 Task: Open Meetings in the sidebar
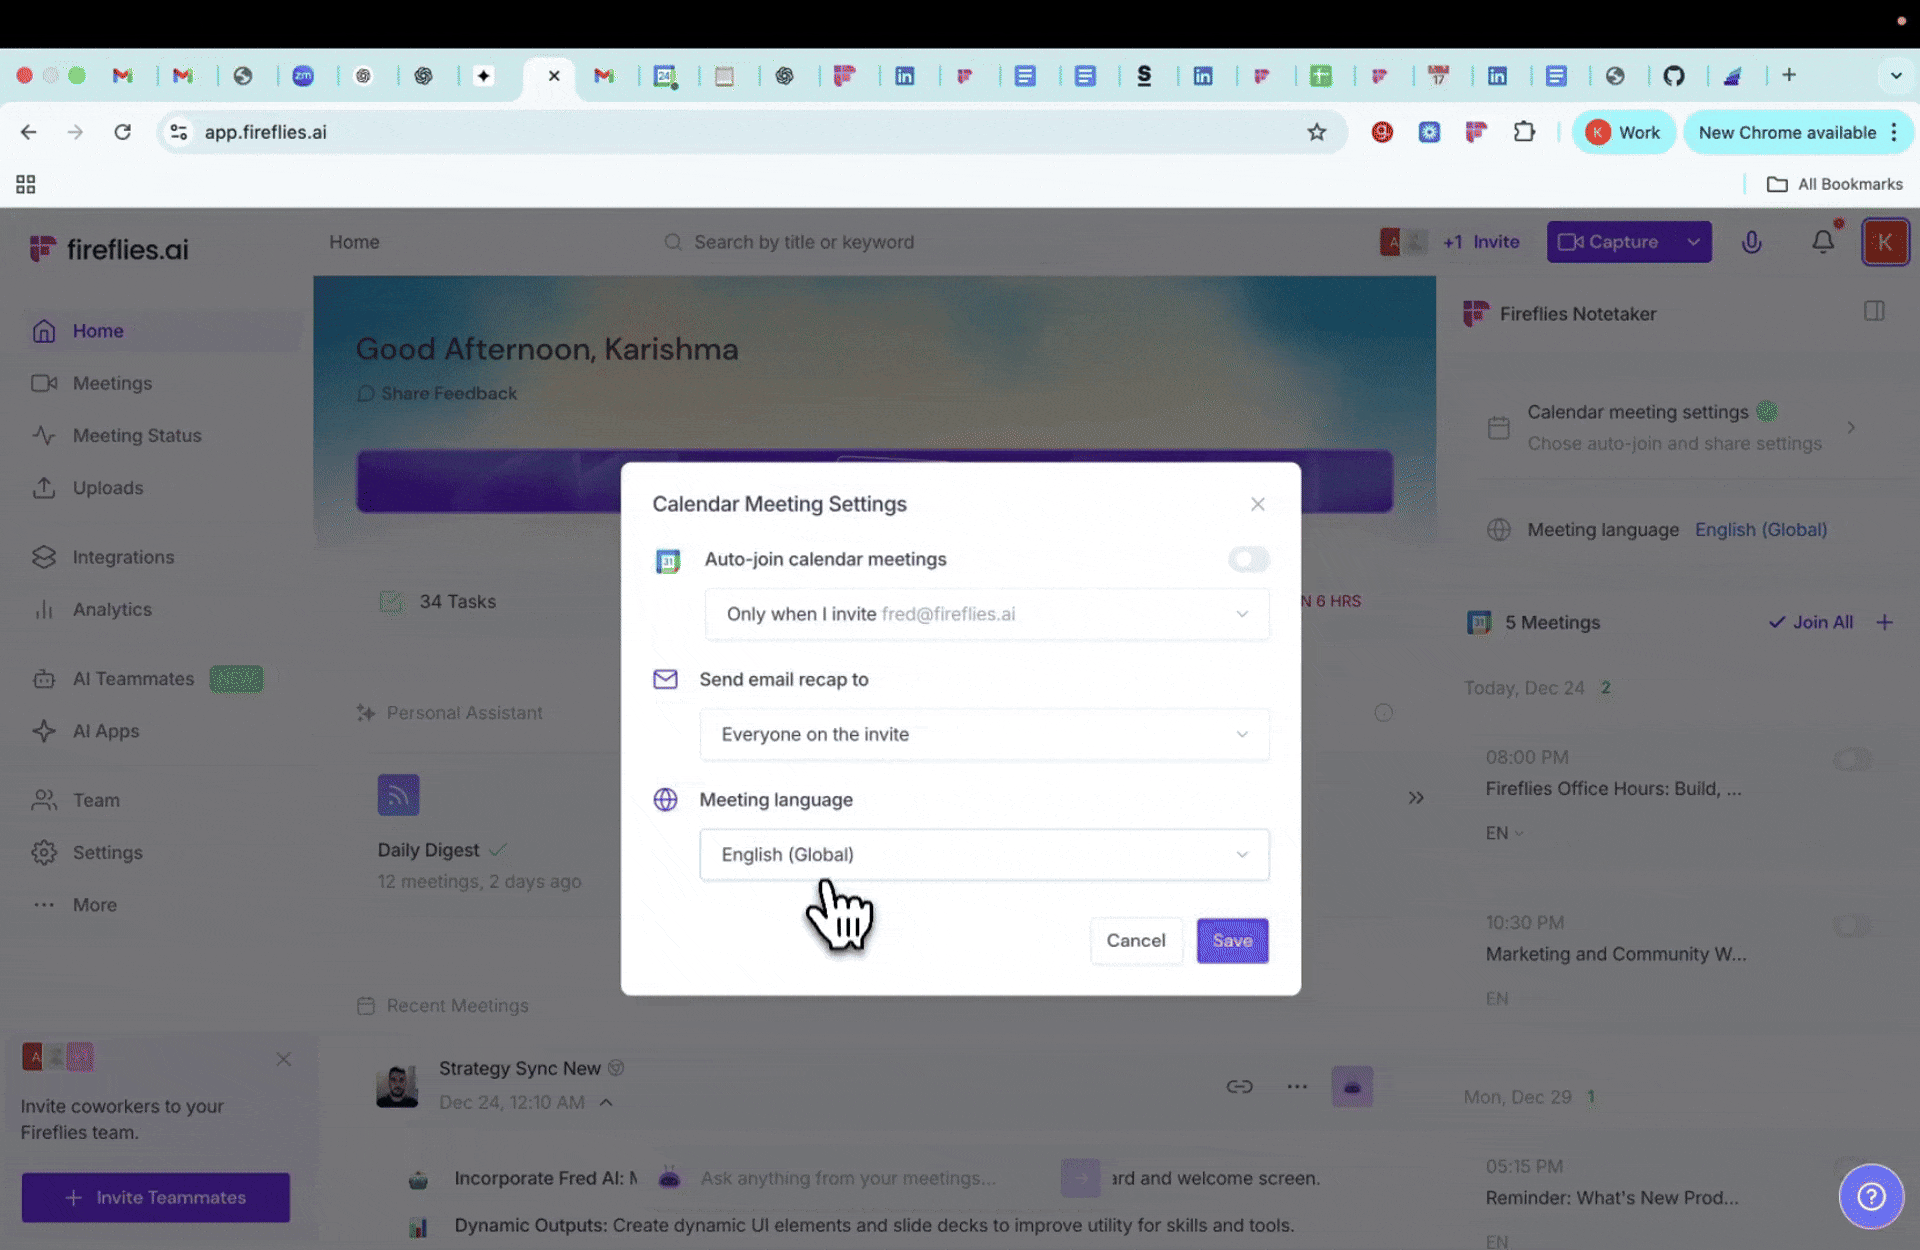(x=112, y=383)
